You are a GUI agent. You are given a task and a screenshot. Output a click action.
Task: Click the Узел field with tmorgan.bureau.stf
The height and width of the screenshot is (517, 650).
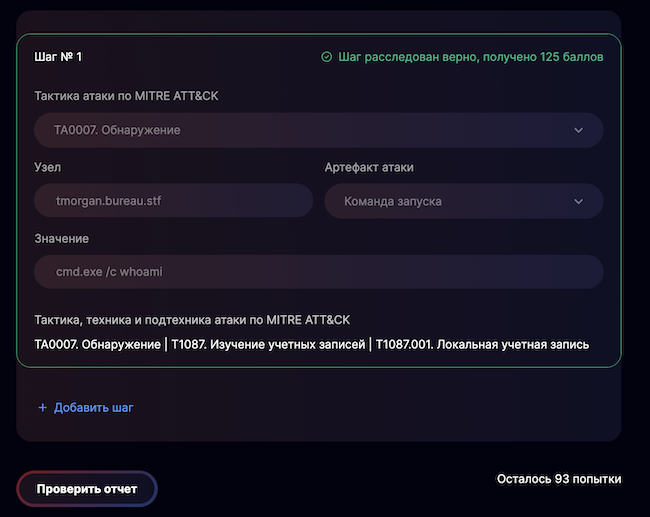pos(174,201)
